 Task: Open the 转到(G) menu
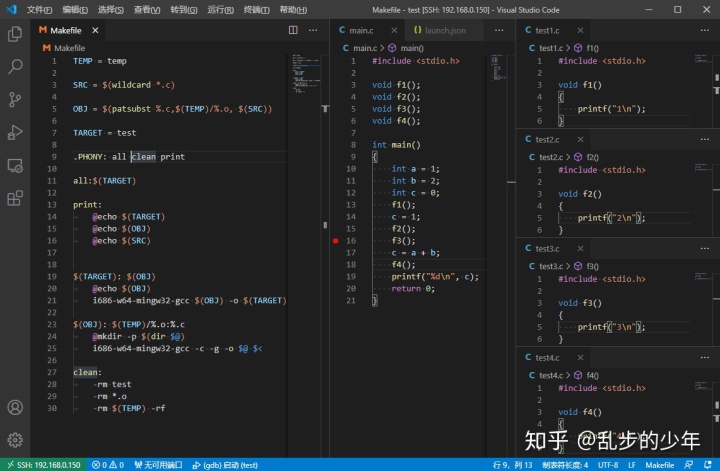point(184,10)
